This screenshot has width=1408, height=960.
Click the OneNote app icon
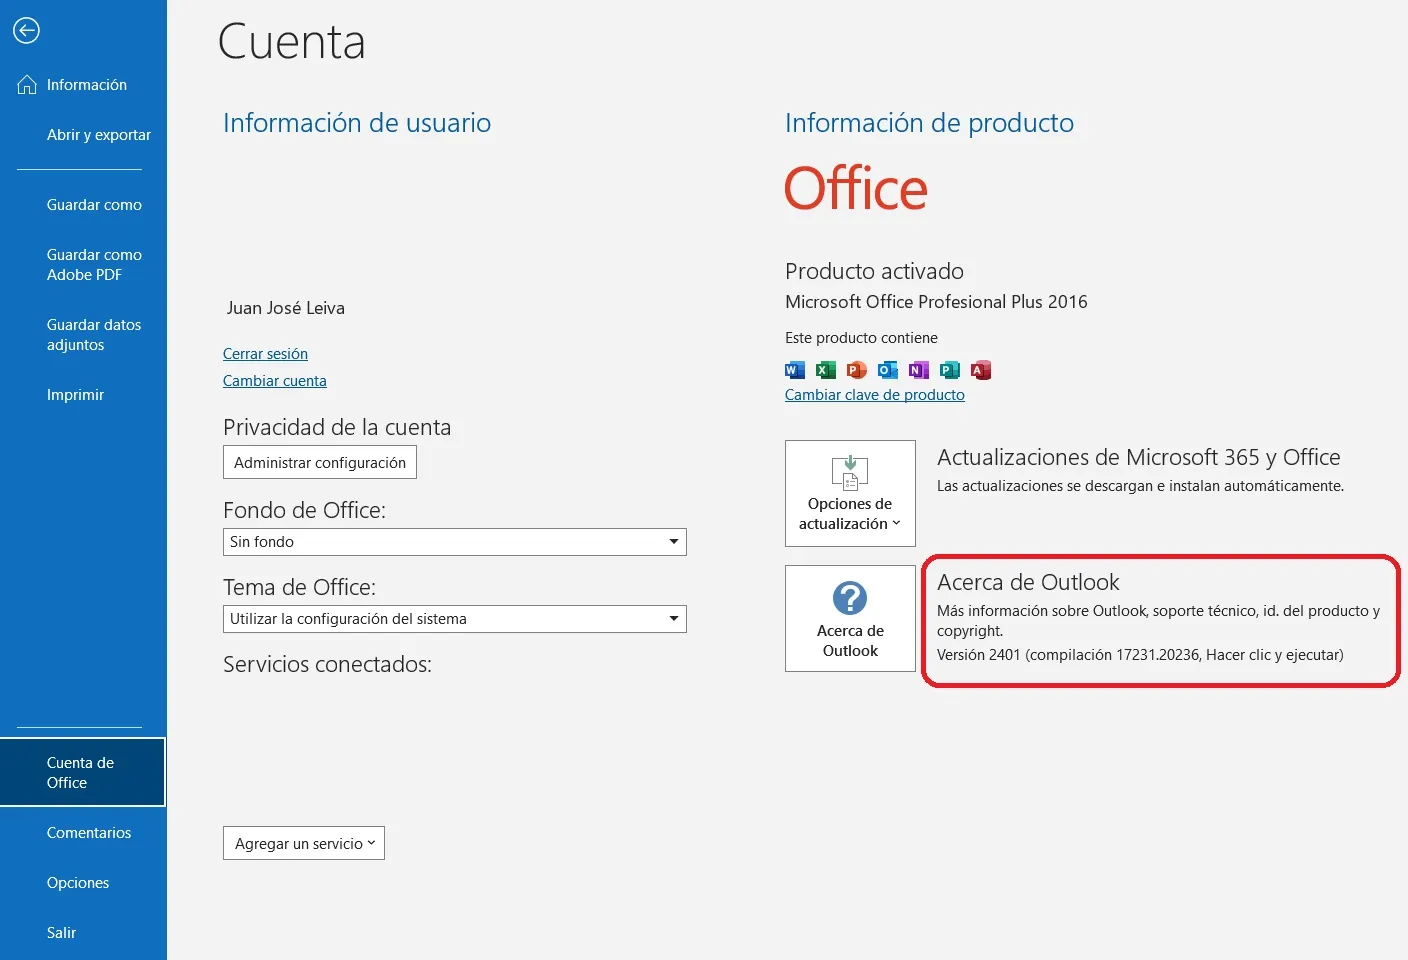[x=919, y=370]
